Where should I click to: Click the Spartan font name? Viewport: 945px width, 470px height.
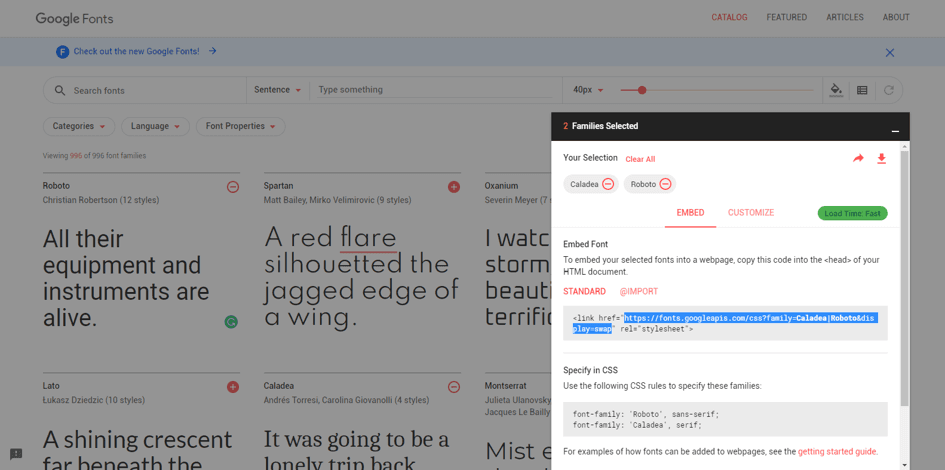[278, 186]
